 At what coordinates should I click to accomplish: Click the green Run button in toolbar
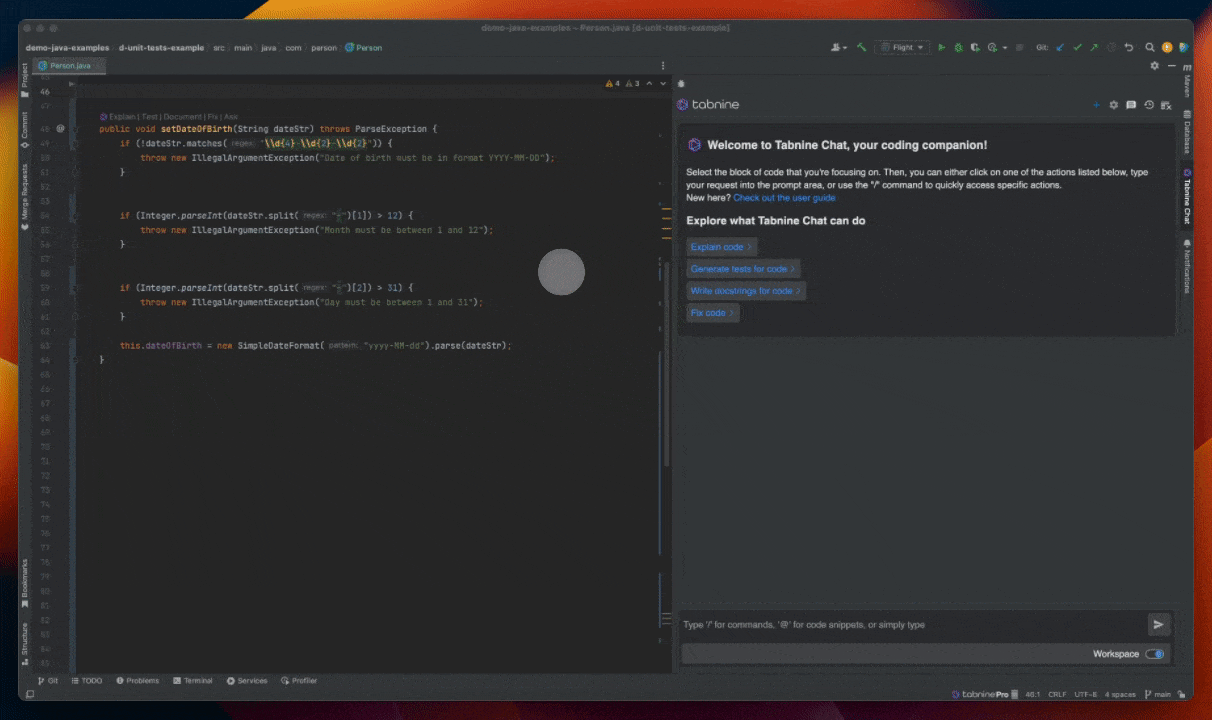942,47
